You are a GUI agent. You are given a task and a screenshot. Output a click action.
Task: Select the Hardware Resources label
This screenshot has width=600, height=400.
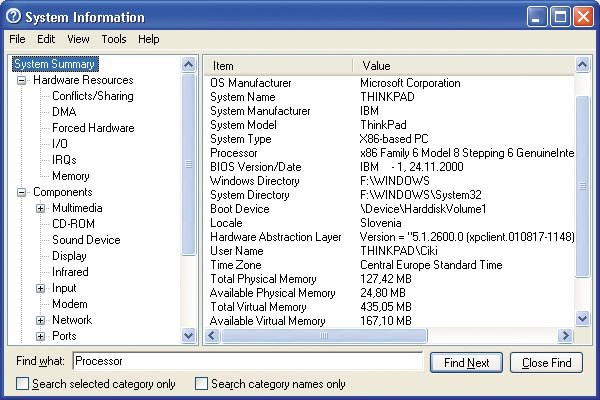[83, 80]
